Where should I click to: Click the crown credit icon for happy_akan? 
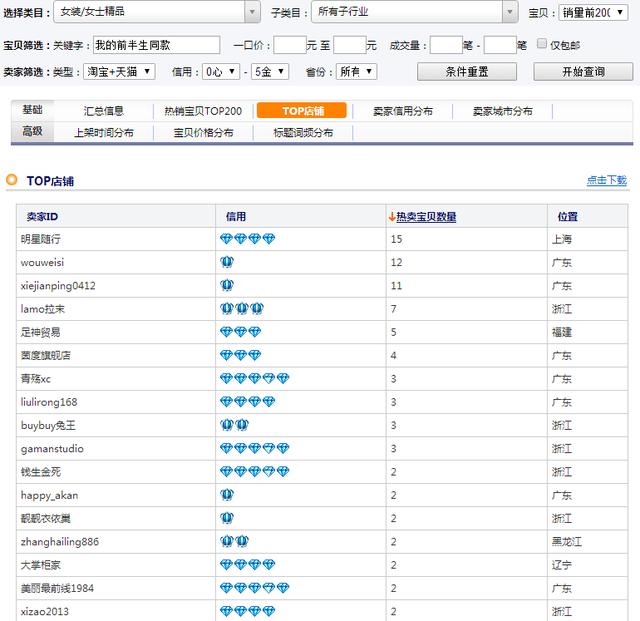pyautogui.click(x=227, y=495)
